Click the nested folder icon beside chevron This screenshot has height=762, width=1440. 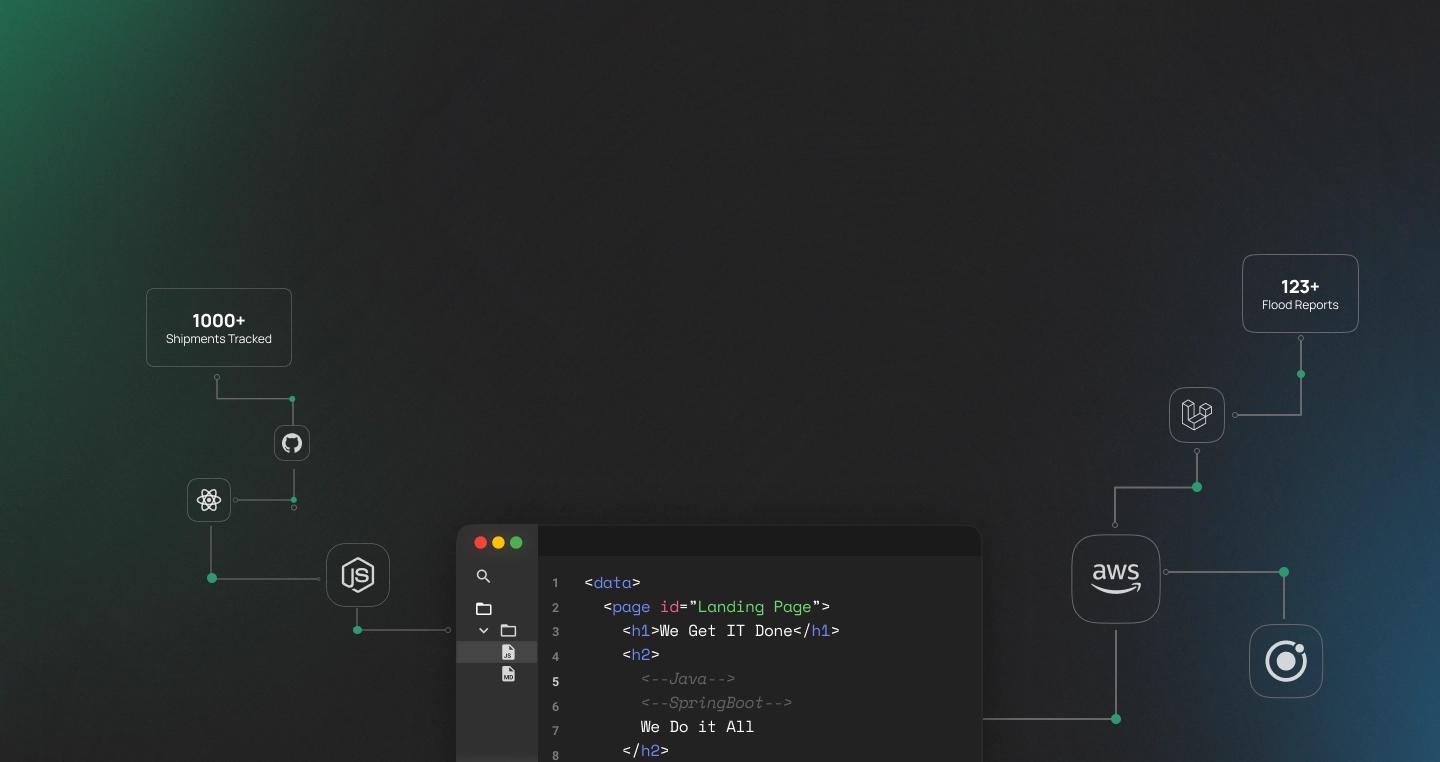click(x=508, y=630)
